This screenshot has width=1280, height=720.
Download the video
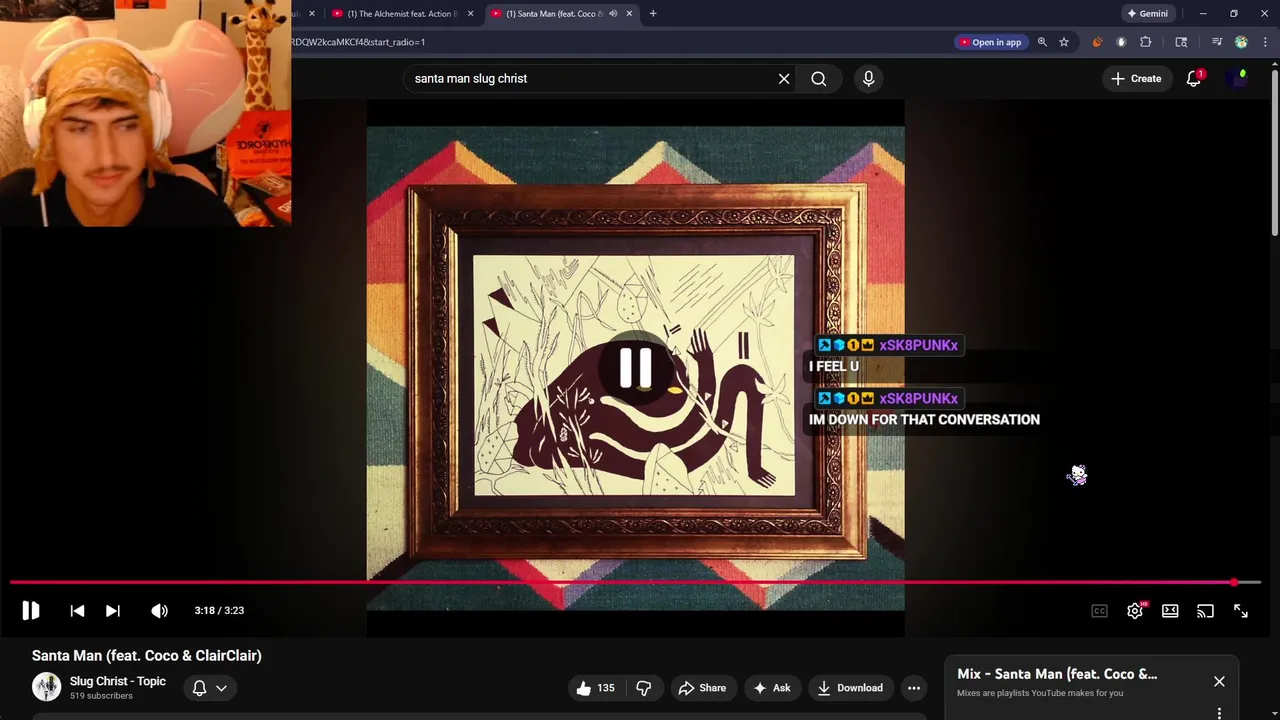point(850,688)
